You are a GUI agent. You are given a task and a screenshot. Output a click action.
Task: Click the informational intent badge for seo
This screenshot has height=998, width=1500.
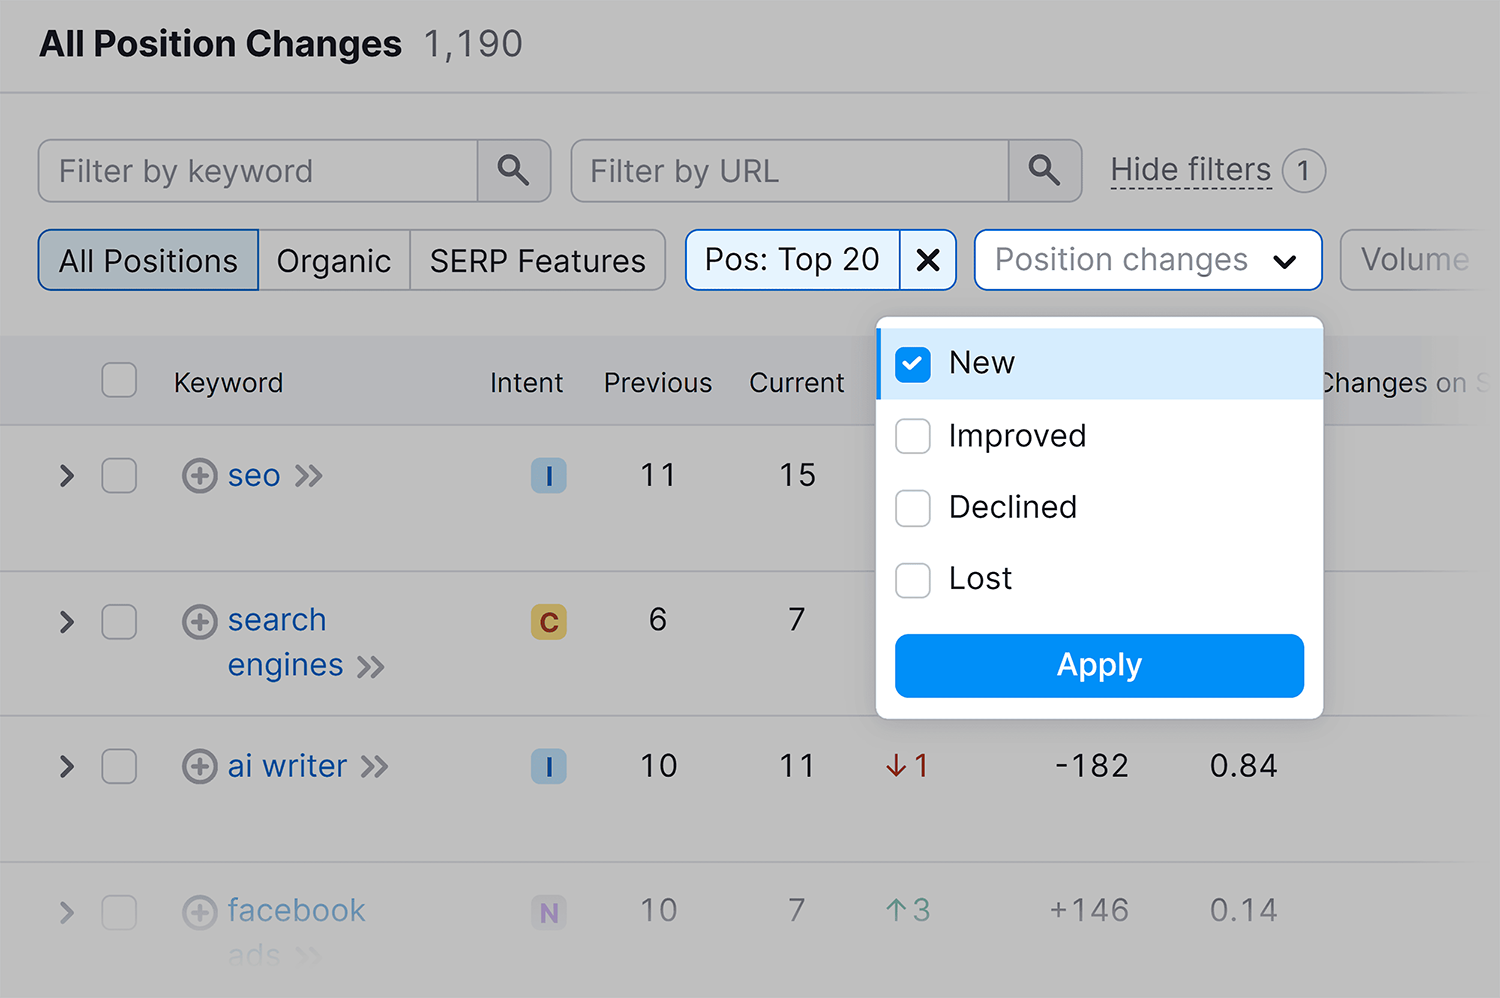[549, 476]
